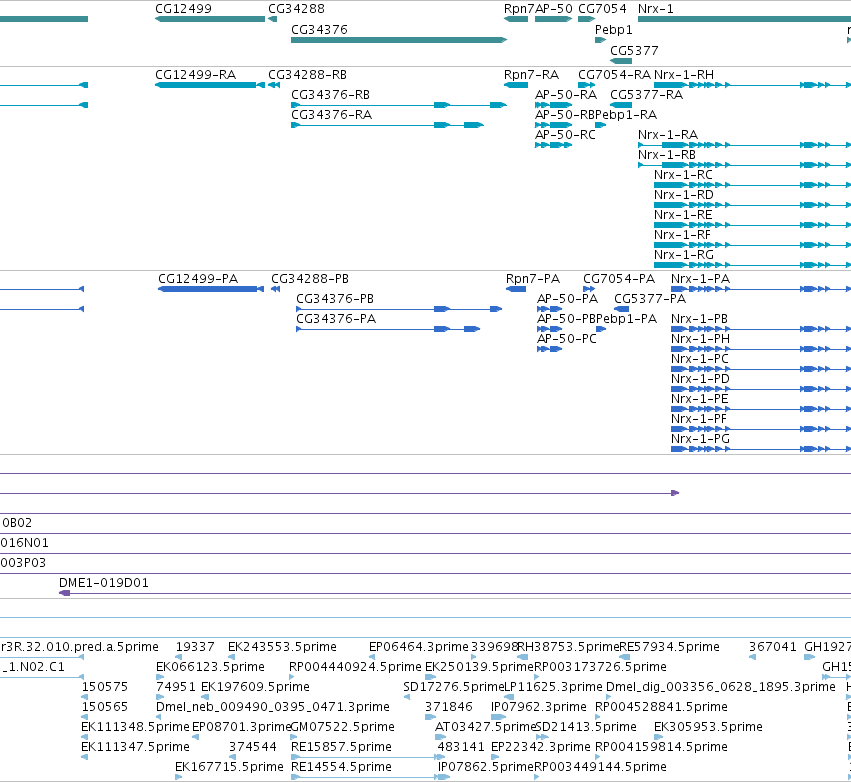The width and height of the screenshot is (851, 782).
Task: Click protein AP-50-PB
Action: point(566,319)
